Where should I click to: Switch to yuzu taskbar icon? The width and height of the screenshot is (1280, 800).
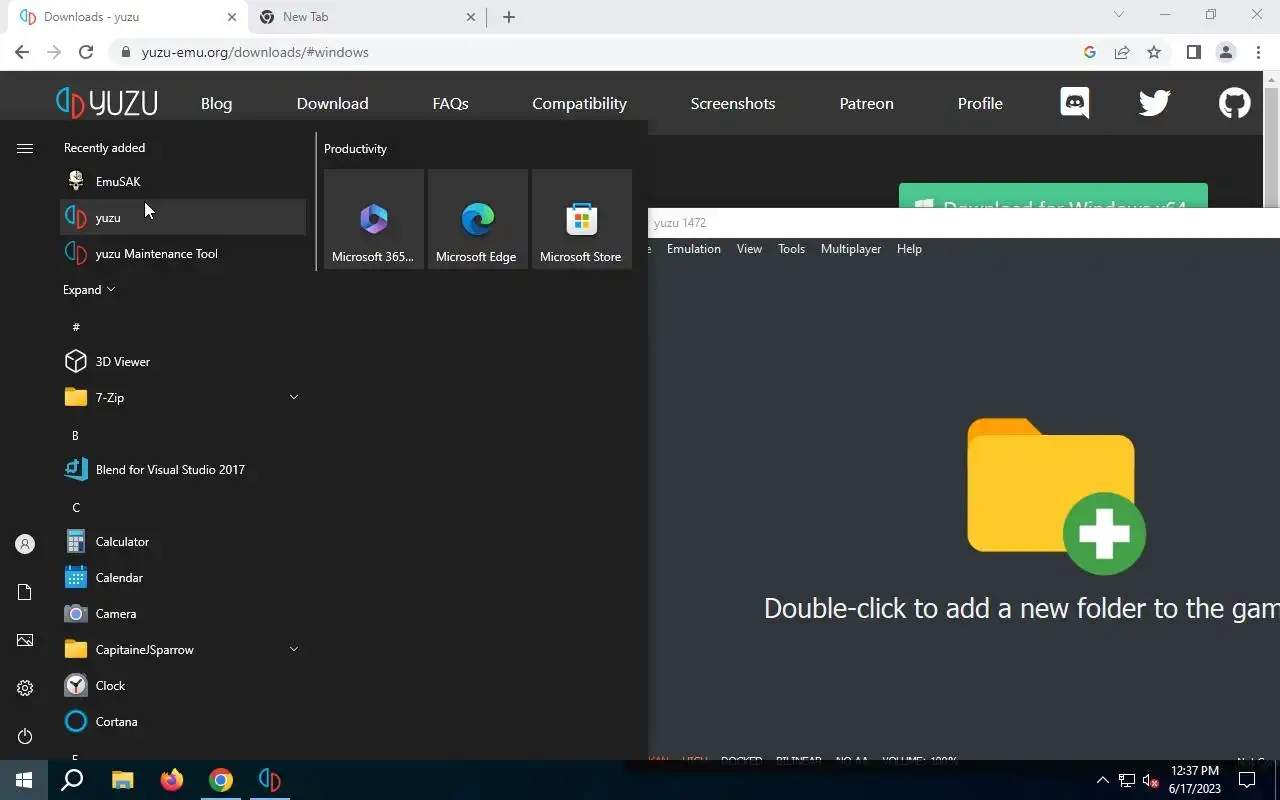coord(269,780)
